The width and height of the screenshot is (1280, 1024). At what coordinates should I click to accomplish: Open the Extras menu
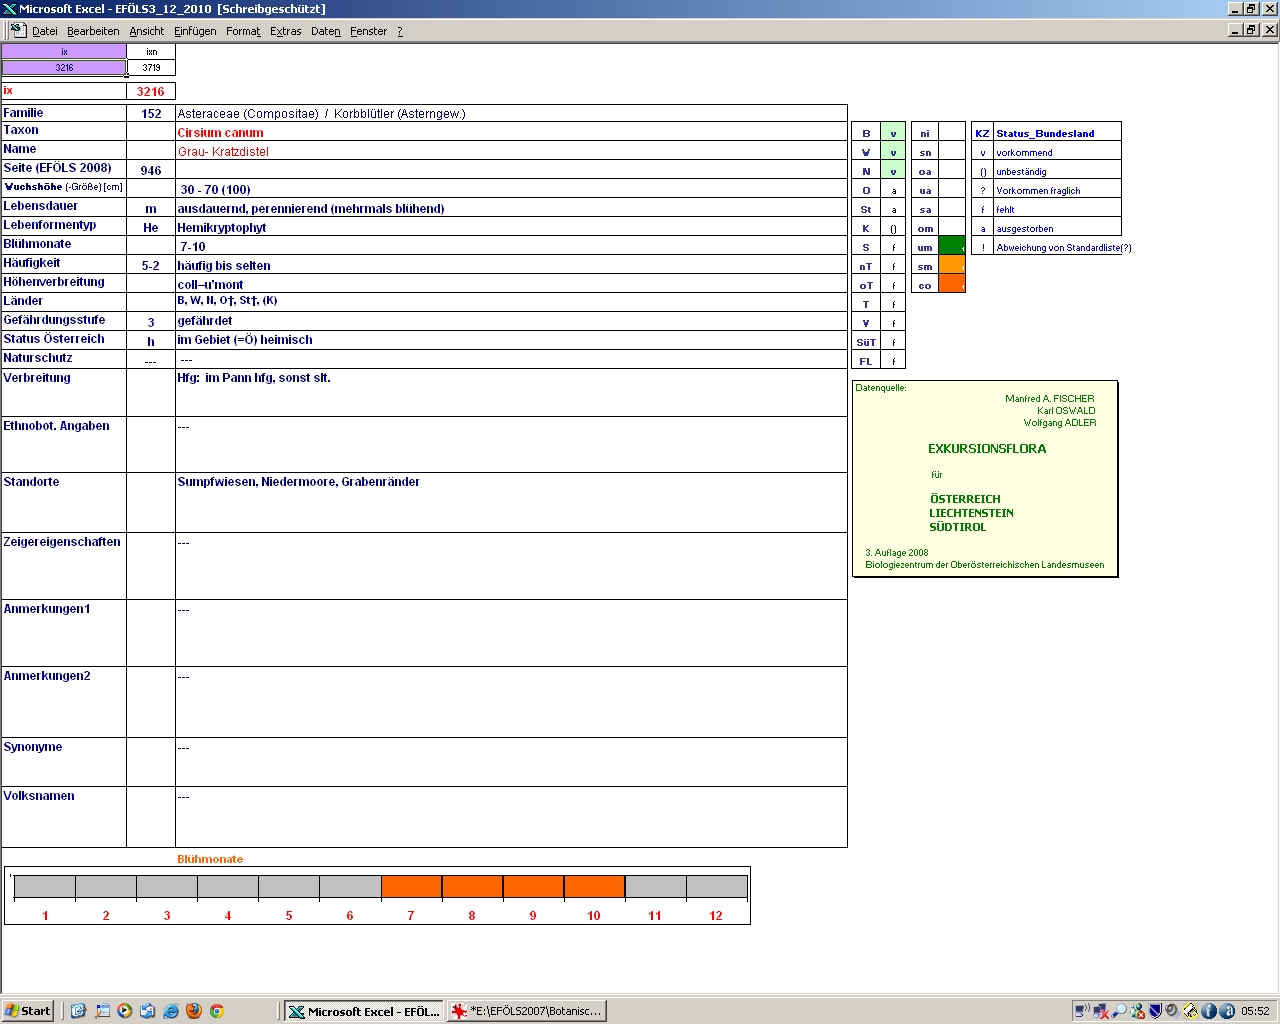pos(286,31)
